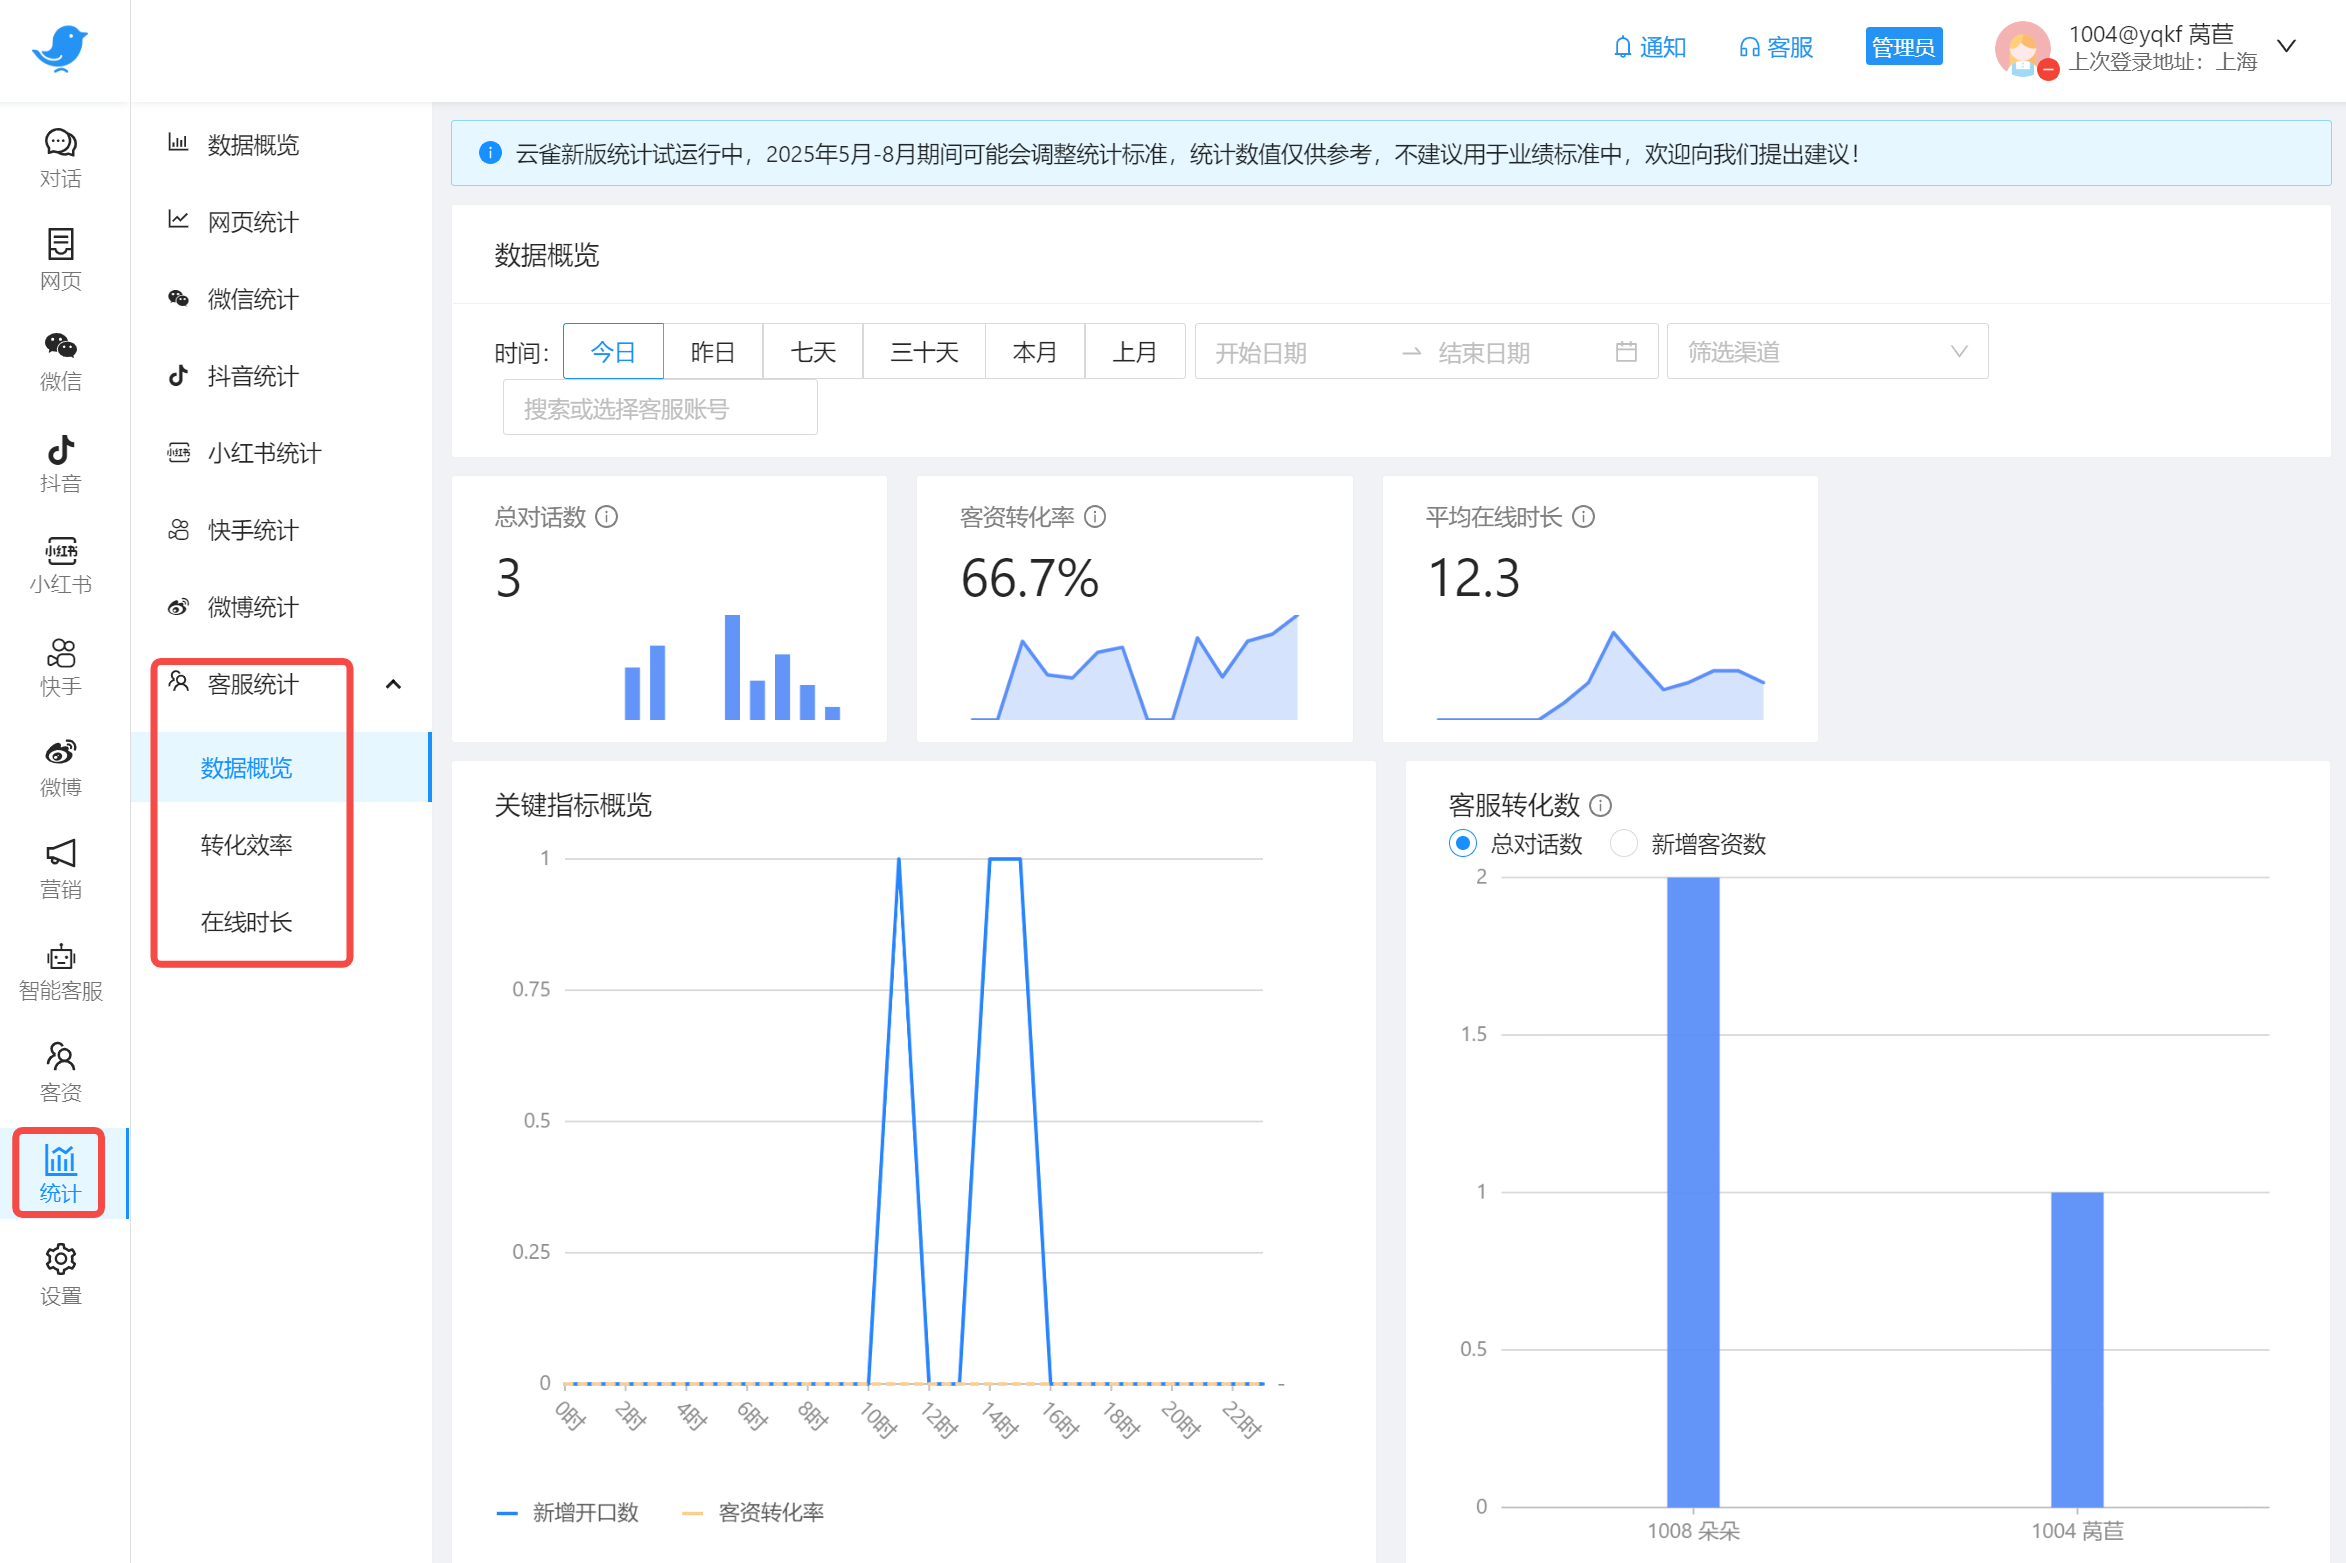This screenshot has width=2346, height=1563.
Task: Open the 抖音 section from sidebar
Action: 60,462
